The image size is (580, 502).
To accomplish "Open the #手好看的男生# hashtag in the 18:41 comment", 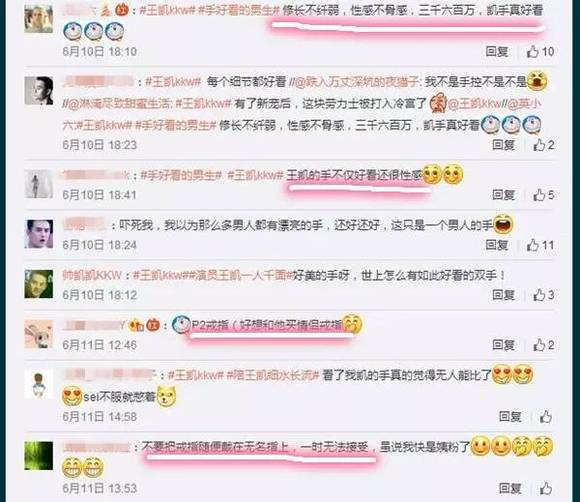I will (181, 175).
